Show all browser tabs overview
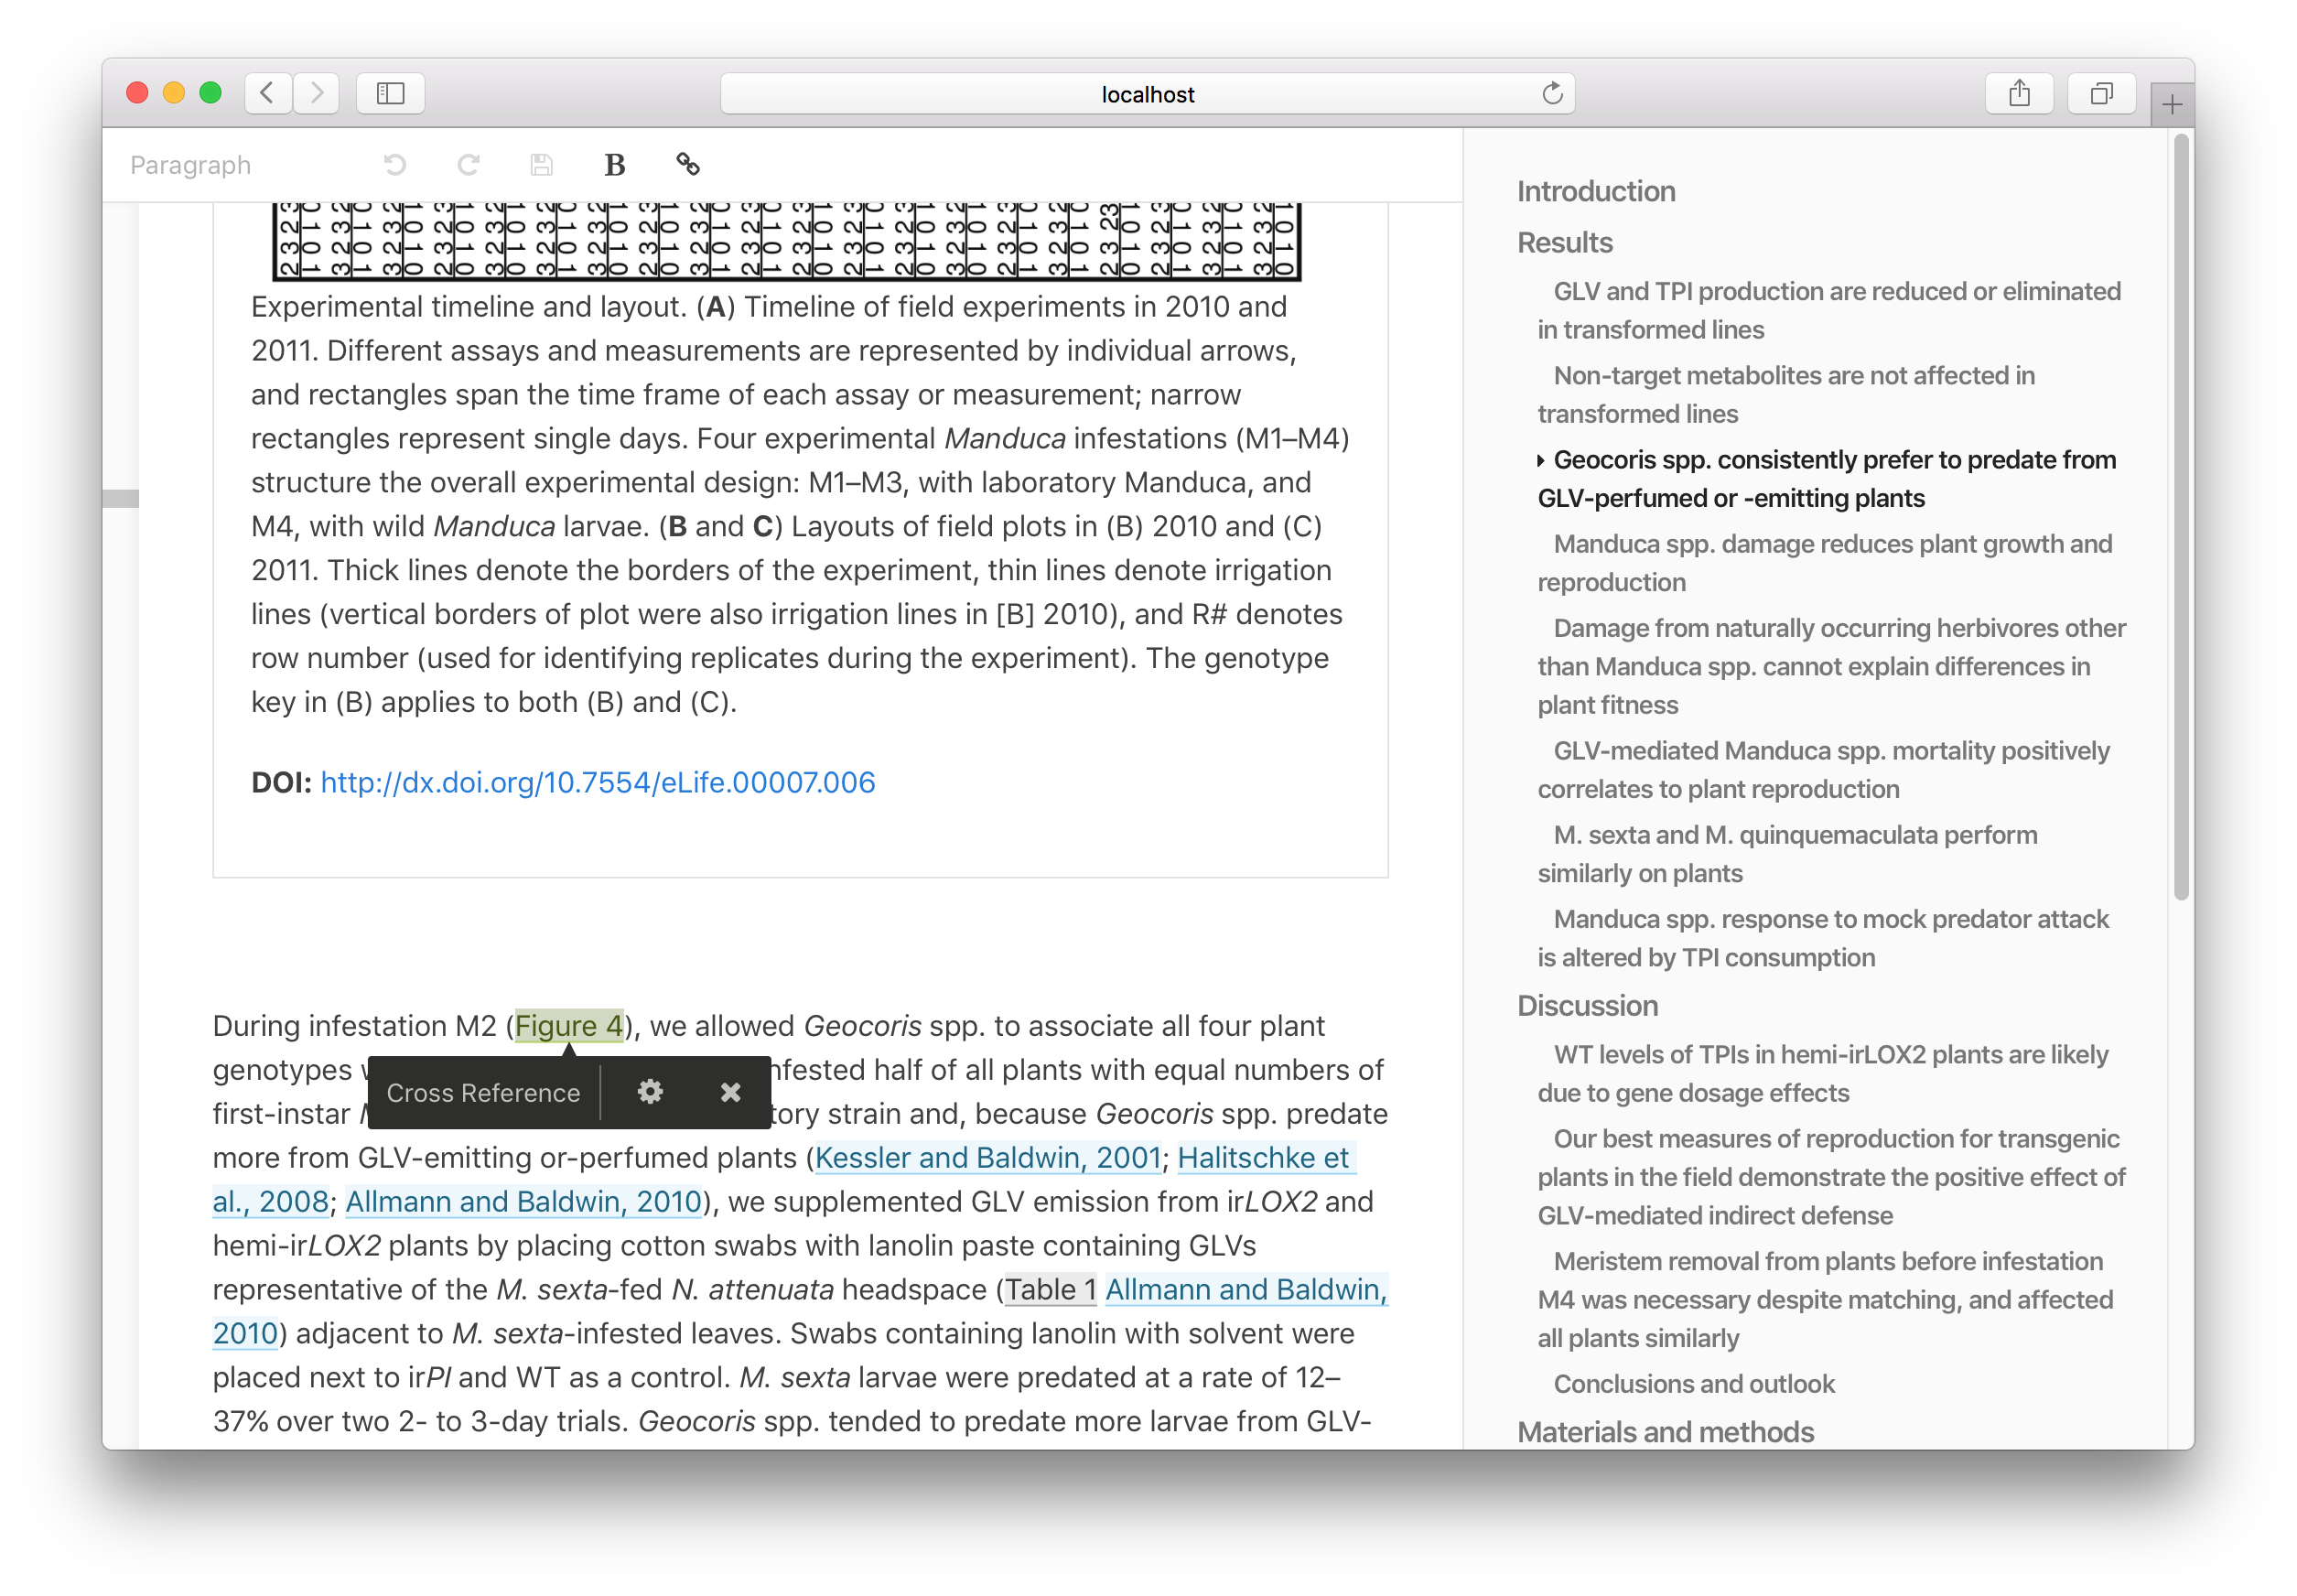This screenshot has width=2297, height=1596. [2101, 94]
